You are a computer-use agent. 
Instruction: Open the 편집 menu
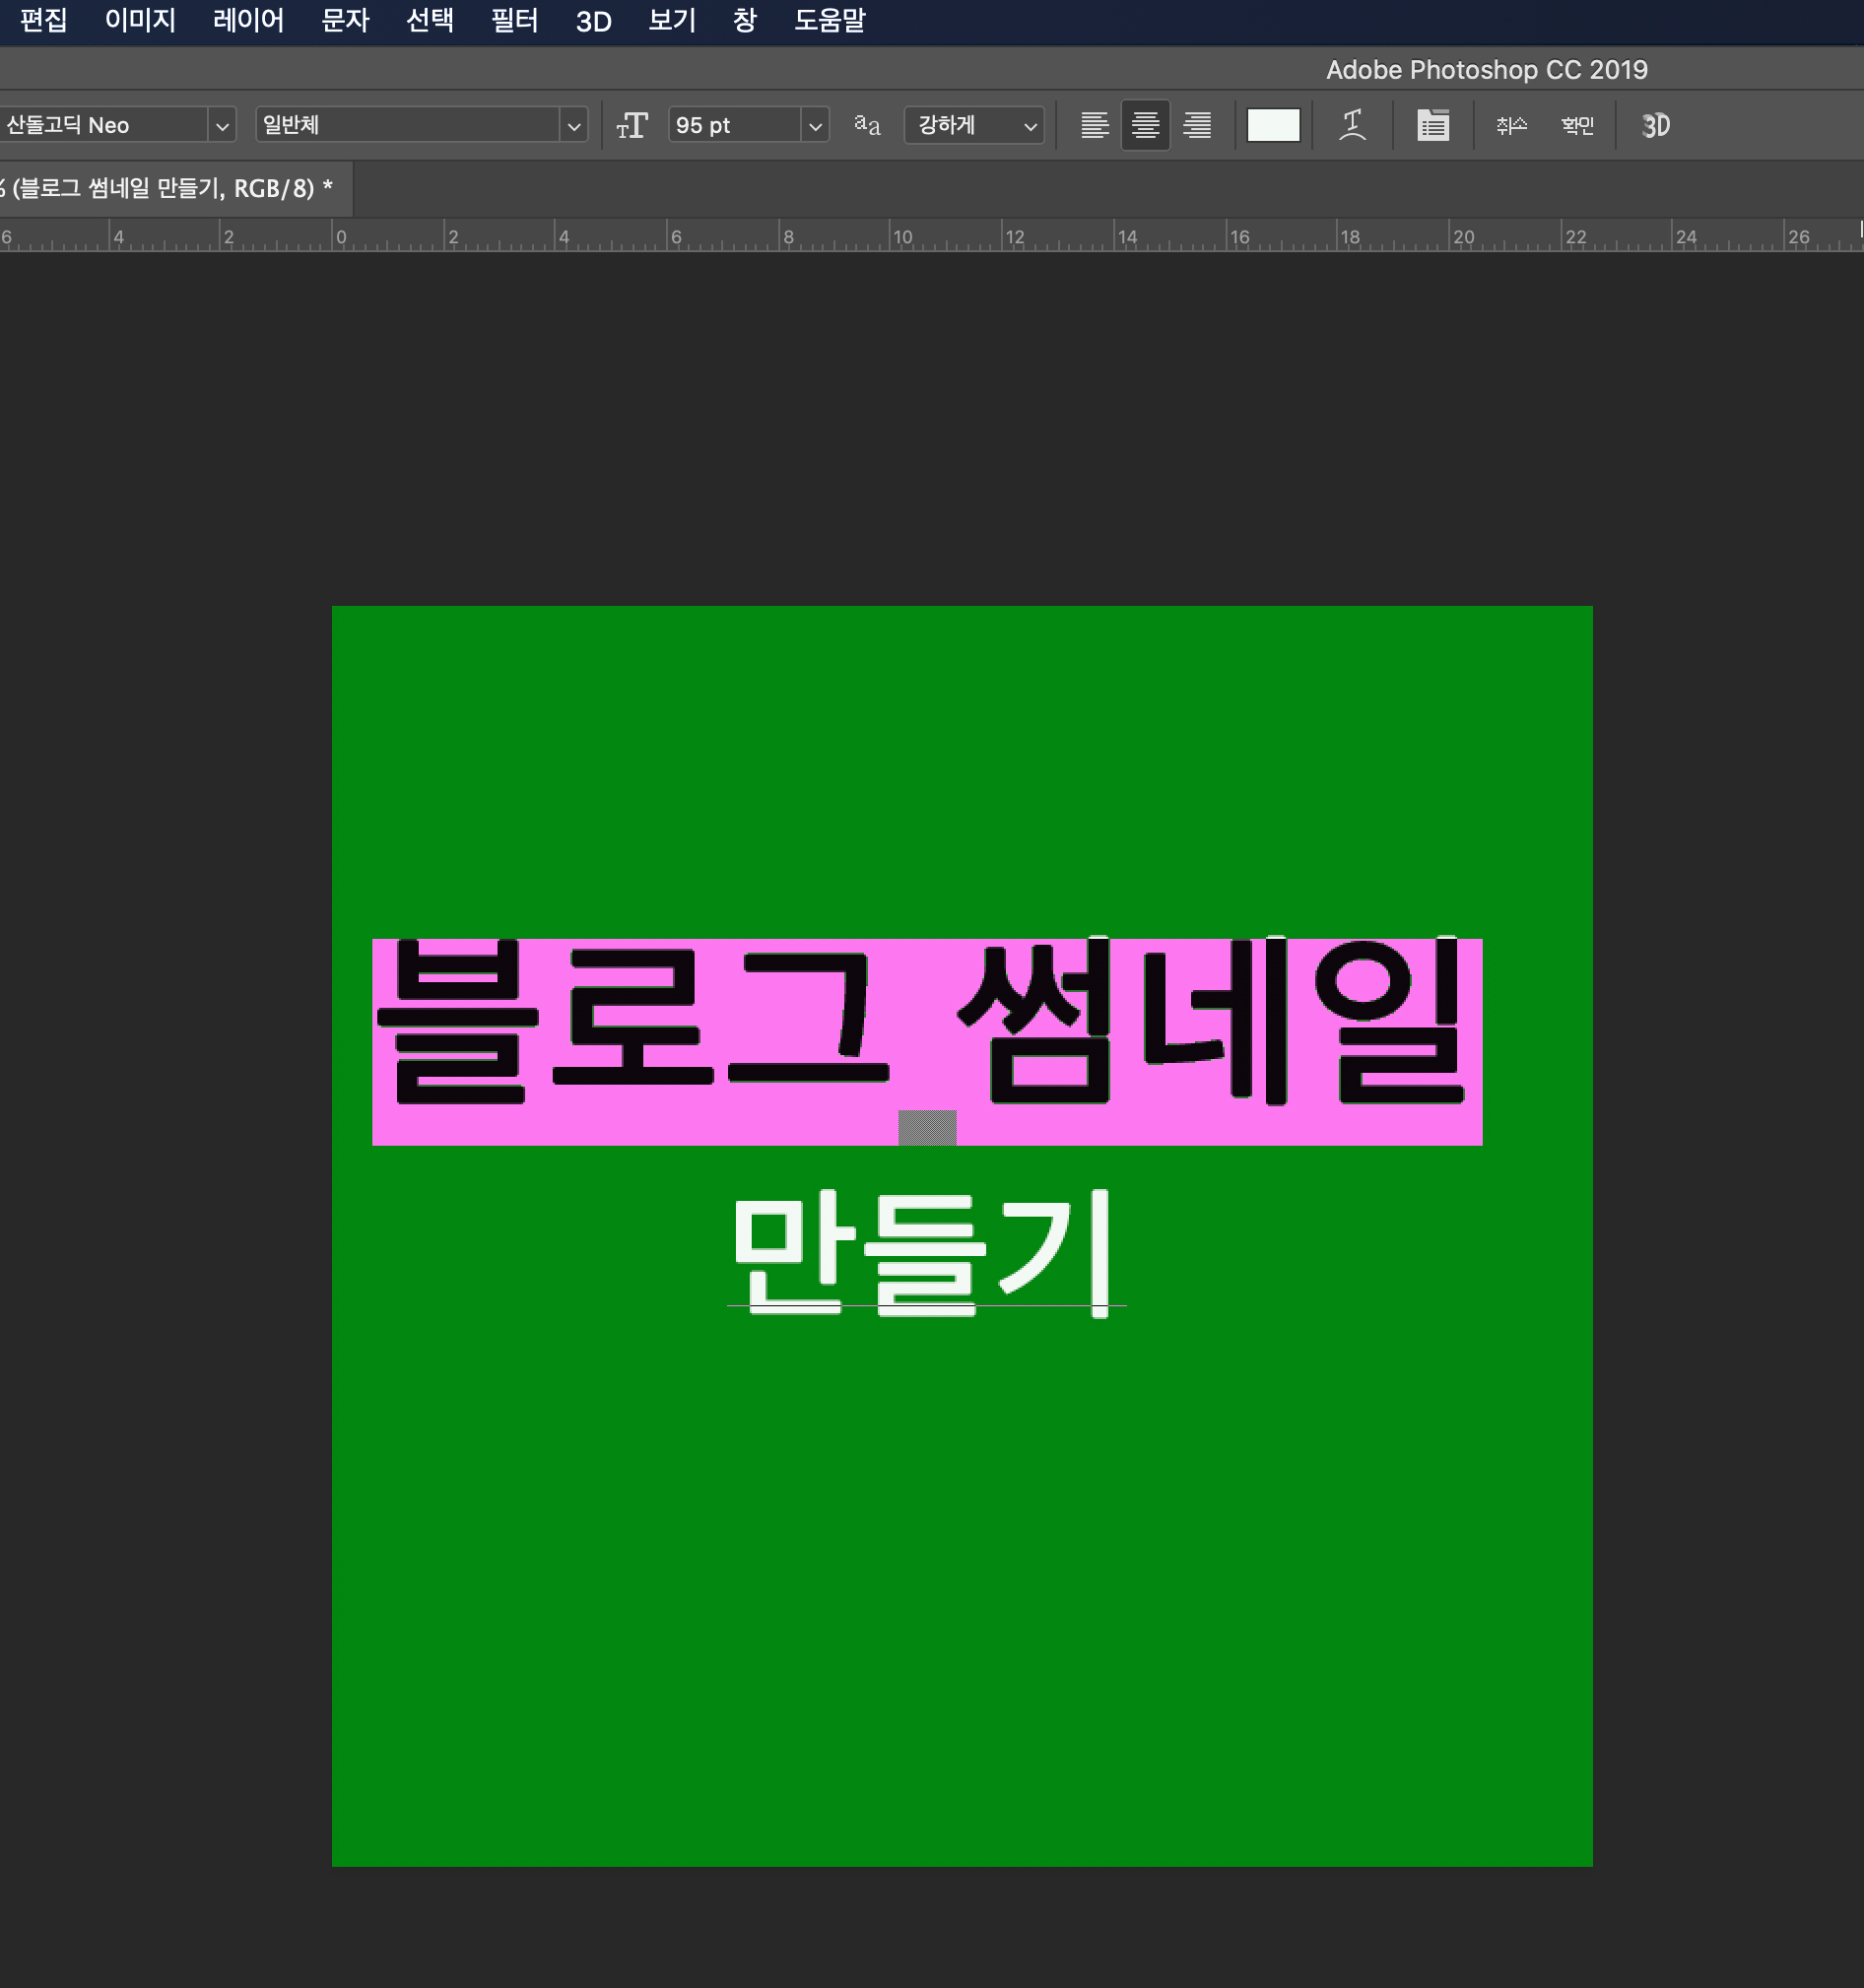(x=43, y=20)
